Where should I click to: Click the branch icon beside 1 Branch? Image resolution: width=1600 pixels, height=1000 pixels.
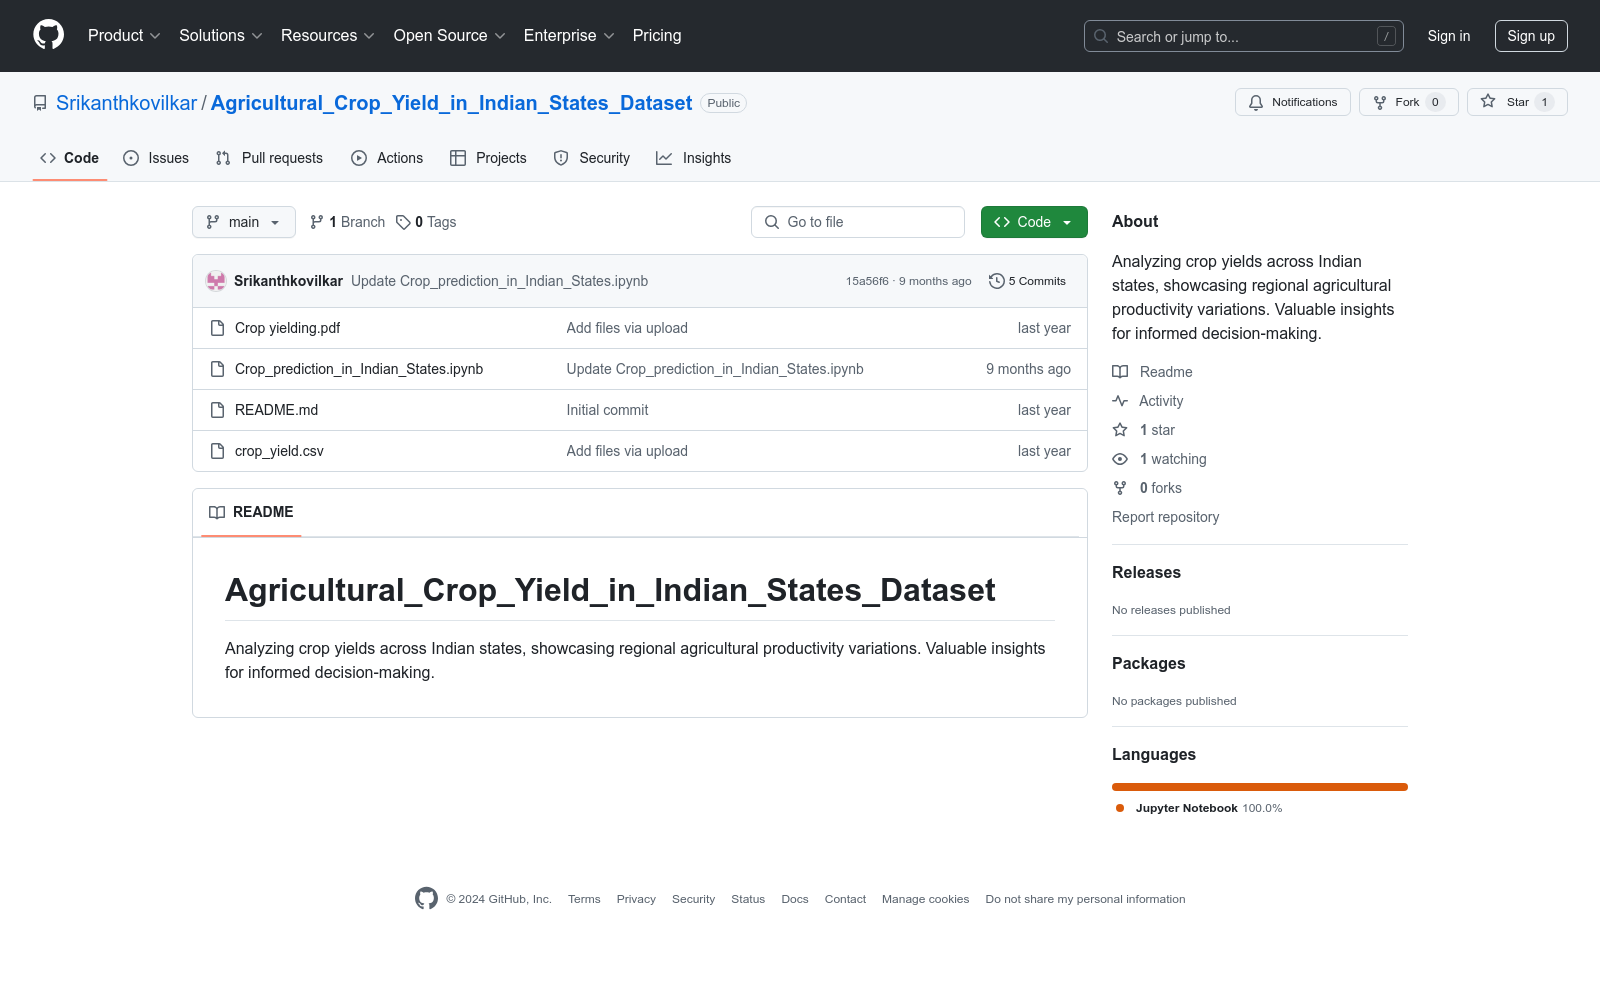coord(317,222)
